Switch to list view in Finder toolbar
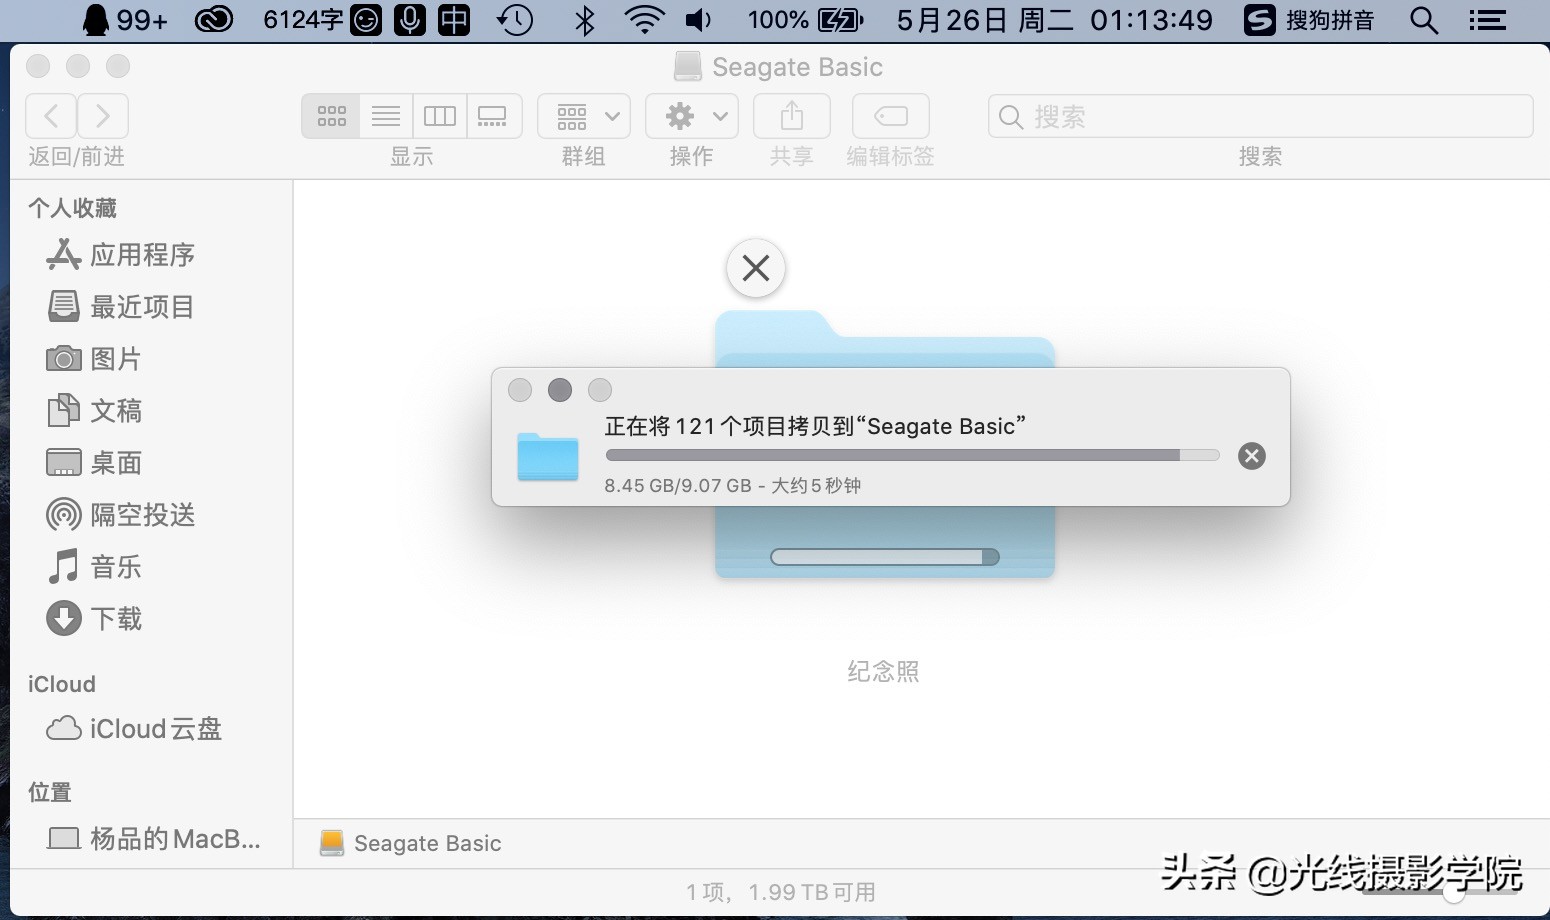This screenshot has width=1550, height=920. pyautogui.click(x=385, y=115)
